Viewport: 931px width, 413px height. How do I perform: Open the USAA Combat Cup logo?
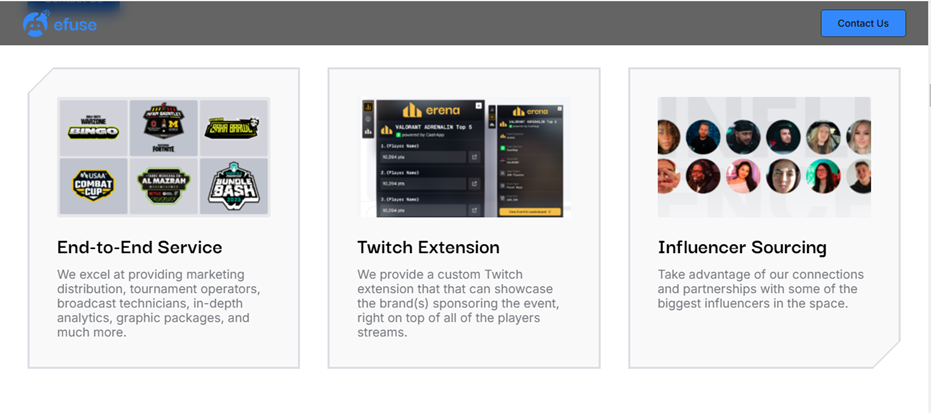tap(93, 186)
